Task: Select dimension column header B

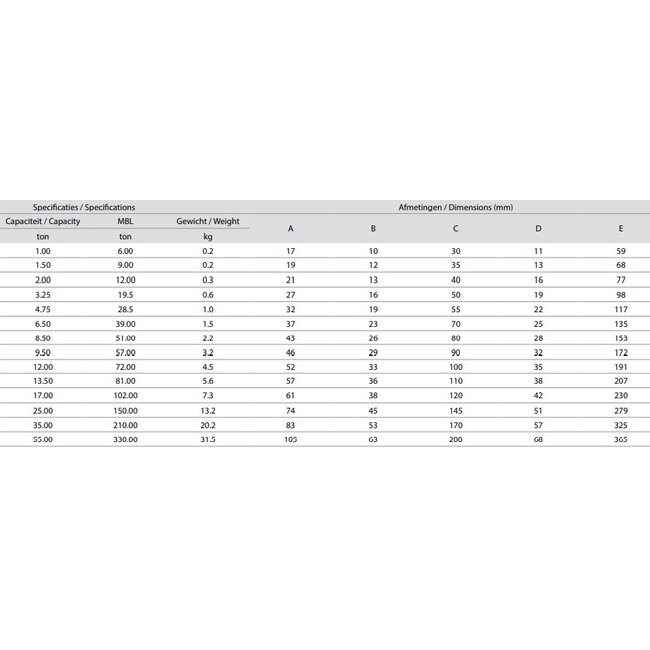Action: point(373,228)
